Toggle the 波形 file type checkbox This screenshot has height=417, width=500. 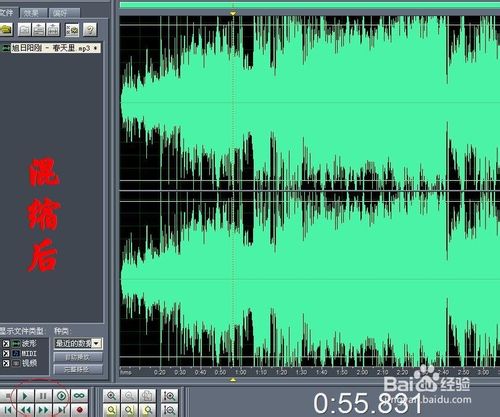pyautogui.click(x=6, y=343)
